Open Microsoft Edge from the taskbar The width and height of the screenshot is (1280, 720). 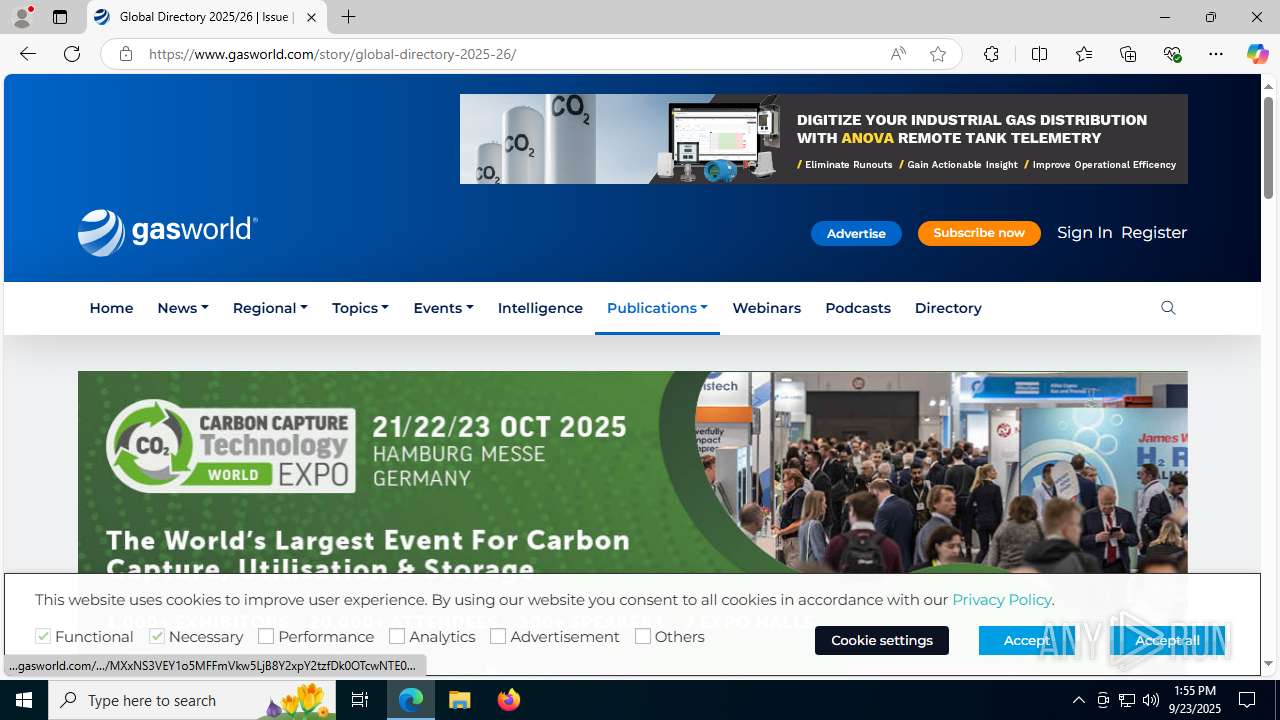[x=412, y=700]
